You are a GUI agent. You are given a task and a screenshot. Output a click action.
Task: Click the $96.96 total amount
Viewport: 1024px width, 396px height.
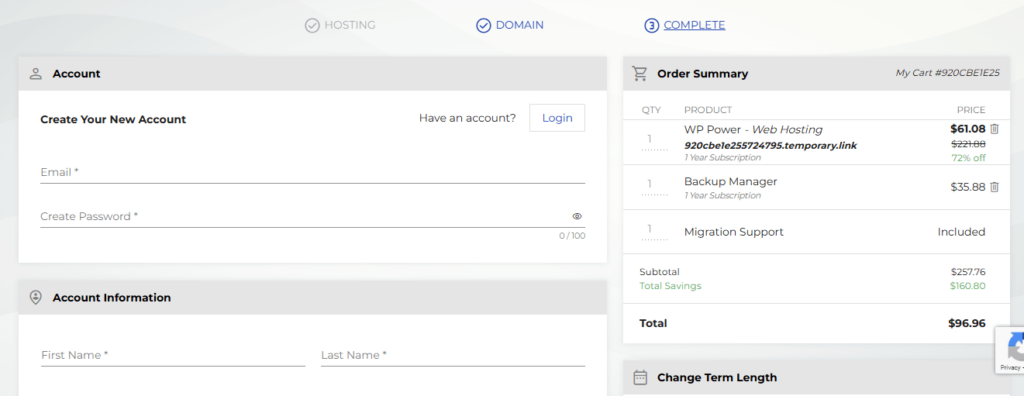(967, 323)
